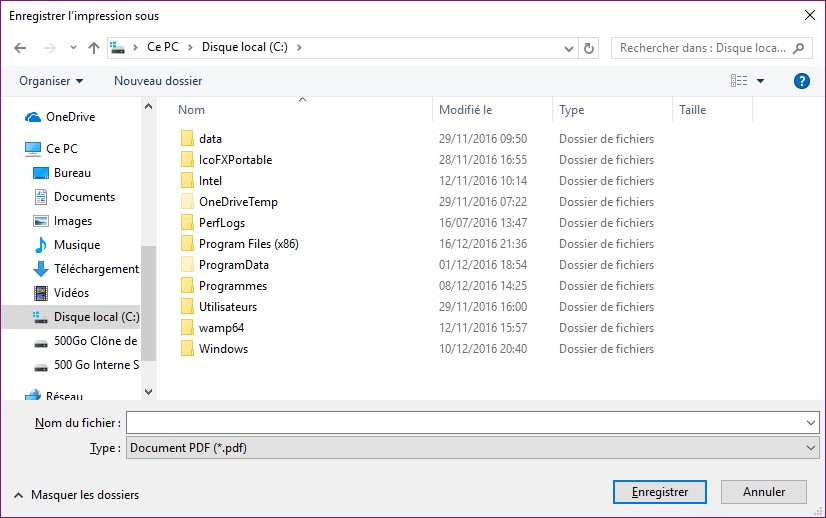Select the ProgramData folder icon
This screenshot has width=826, height=518.
coord(187,265)
